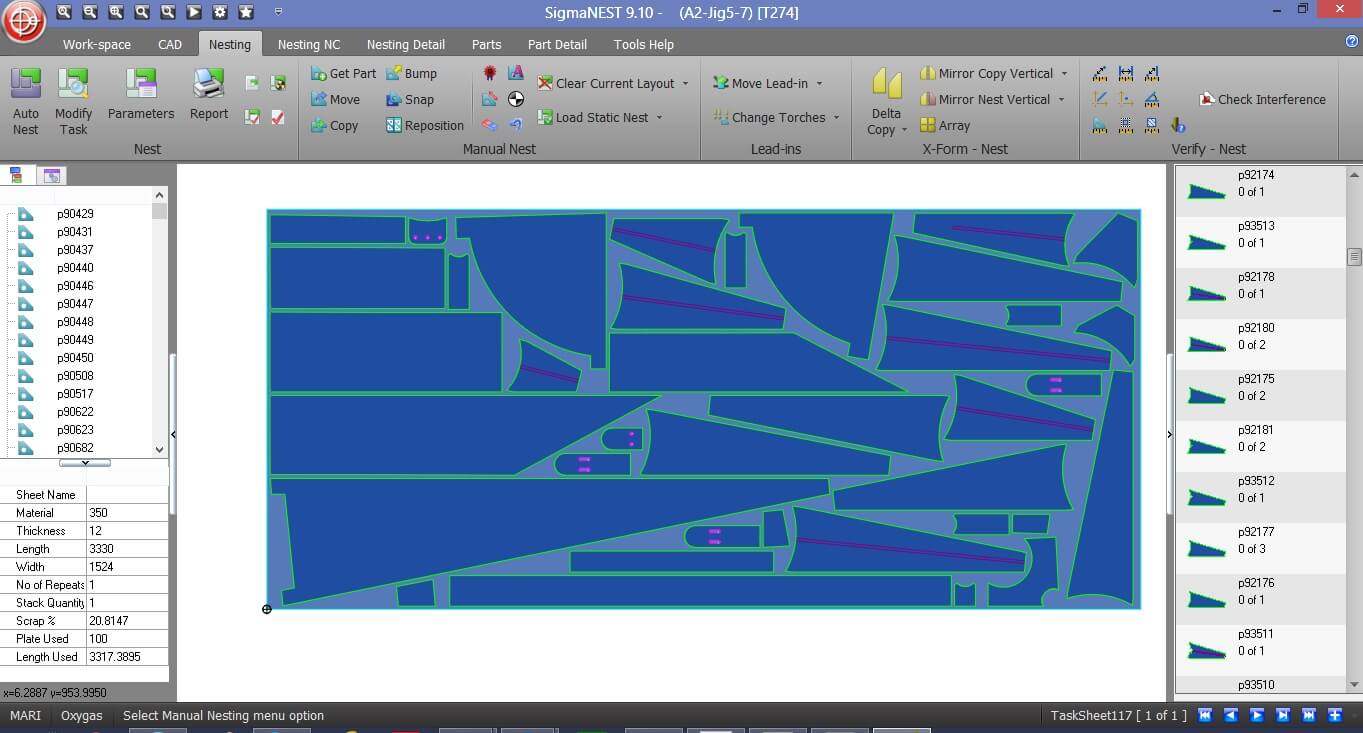Open the Tools Help tab

pos(644,44)
